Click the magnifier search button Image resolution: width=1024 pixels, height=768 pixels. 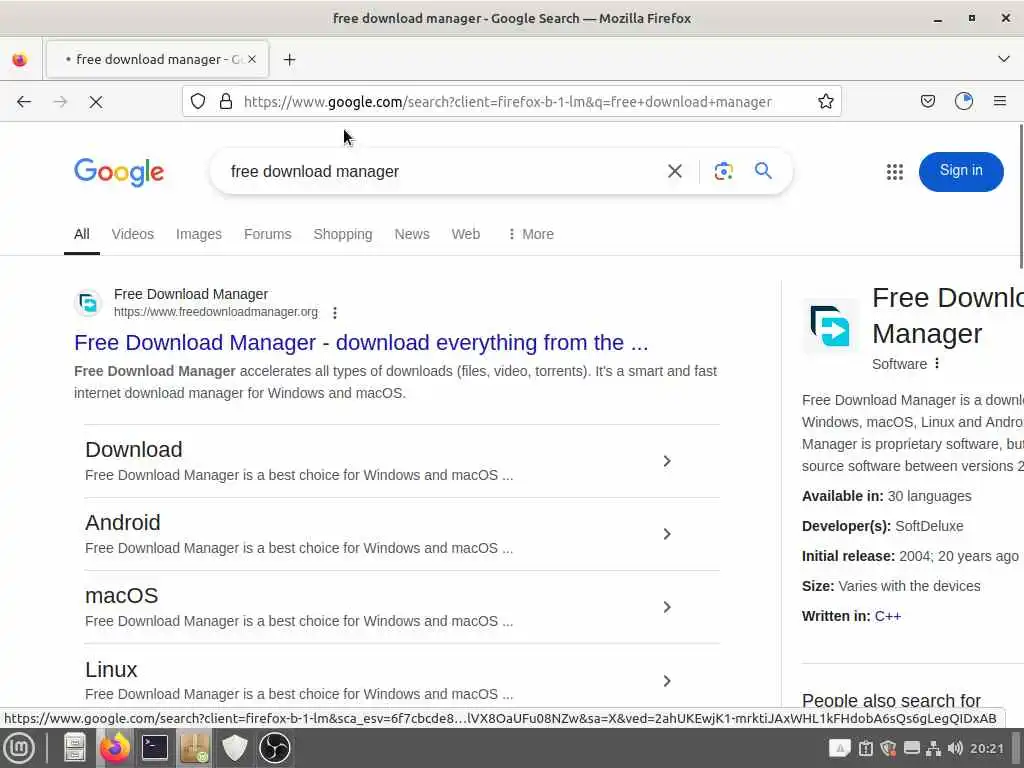point(763,171)
